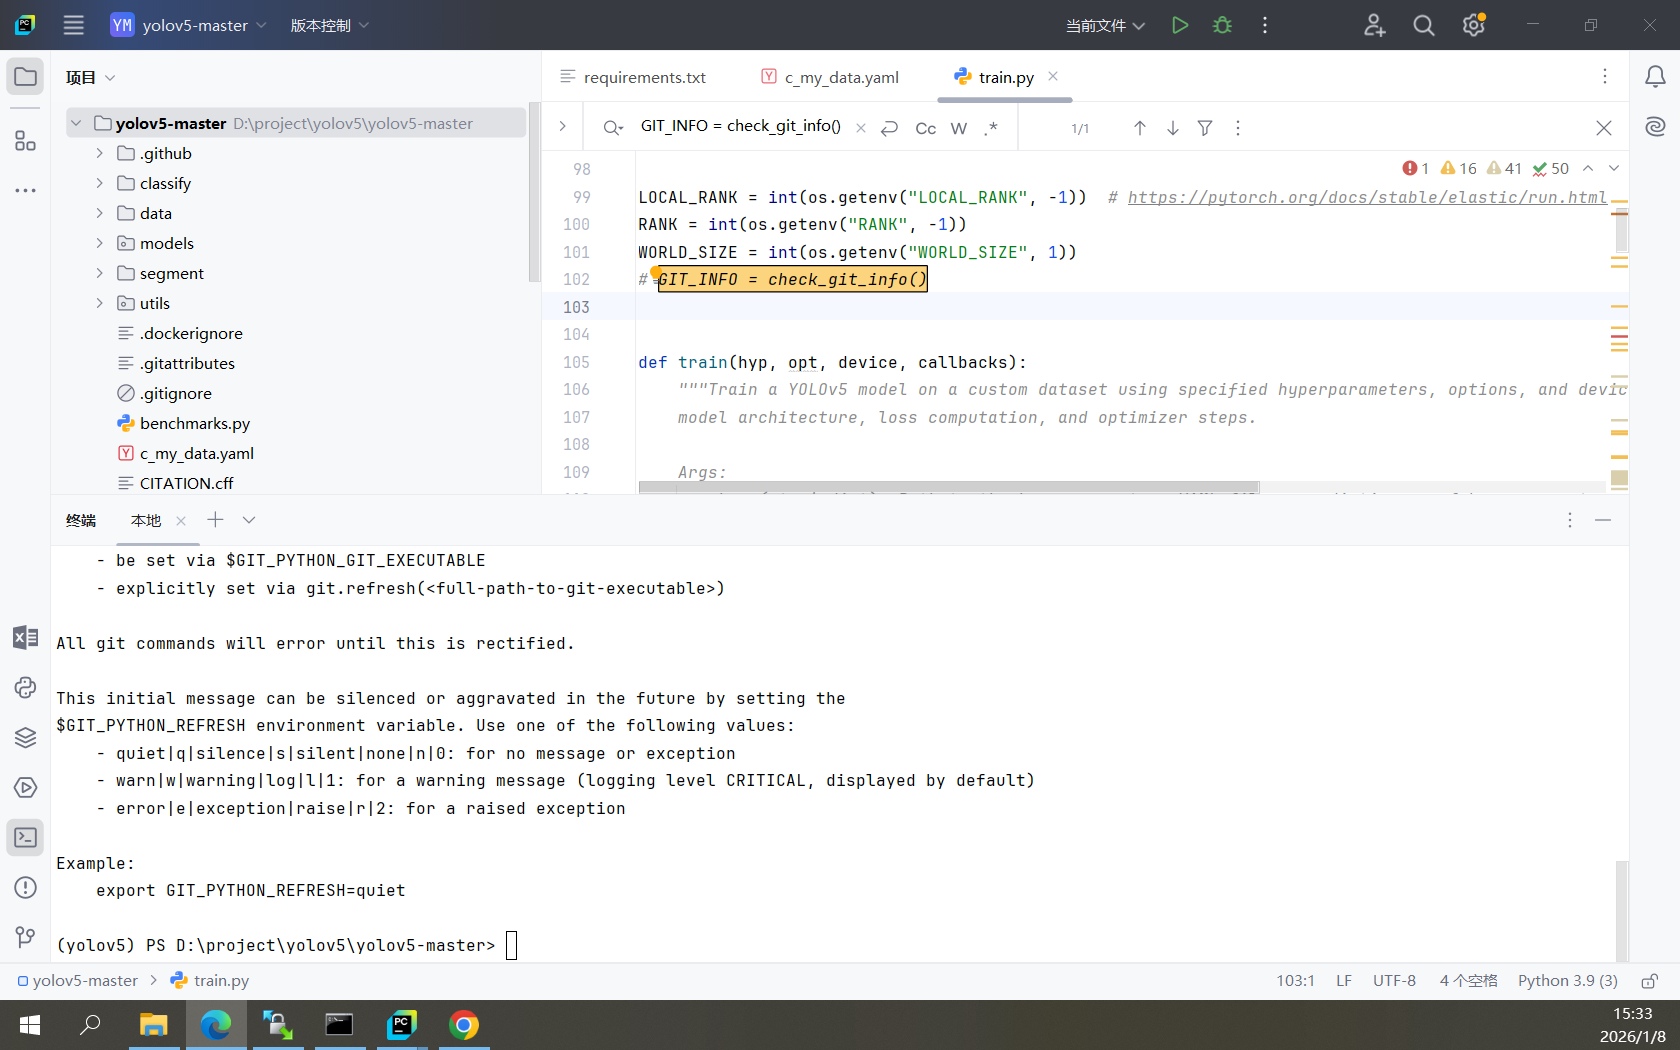Toggle read-only lock in status bar
This screenshot has width=1680, height=1050.
pos(1650,981)
